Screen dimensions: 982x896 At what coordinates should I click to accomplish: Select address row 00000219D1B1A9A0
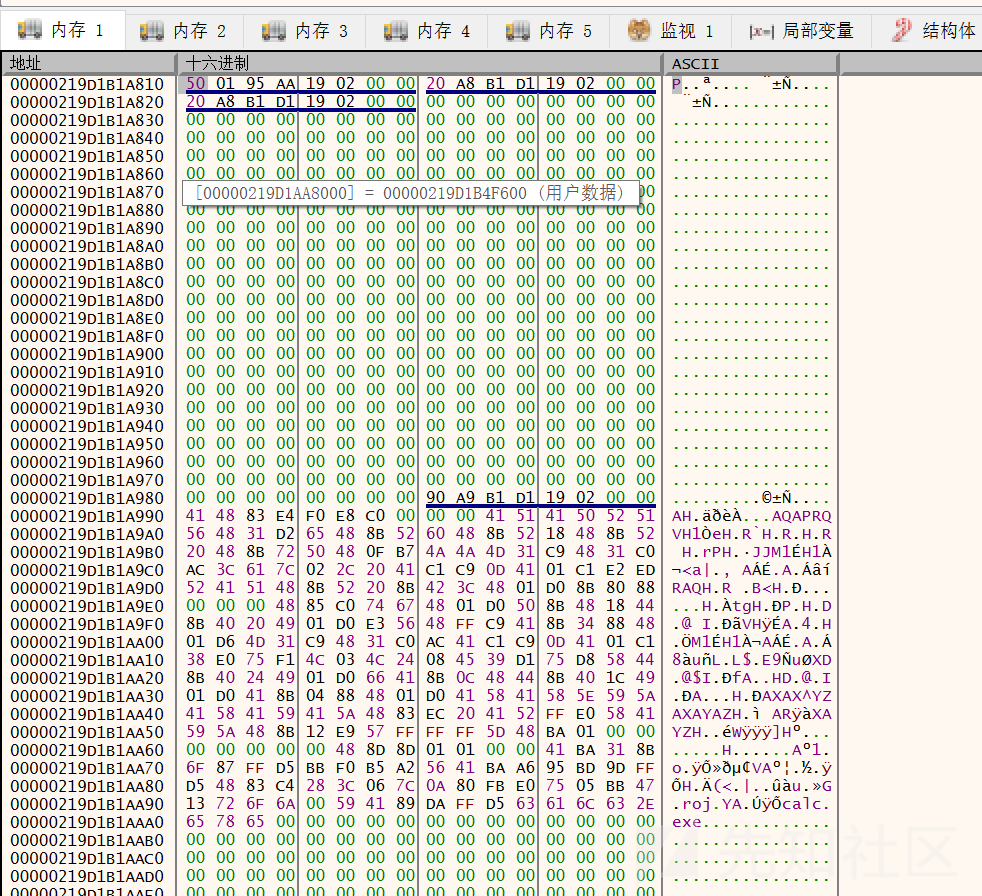tap(87, 534)
